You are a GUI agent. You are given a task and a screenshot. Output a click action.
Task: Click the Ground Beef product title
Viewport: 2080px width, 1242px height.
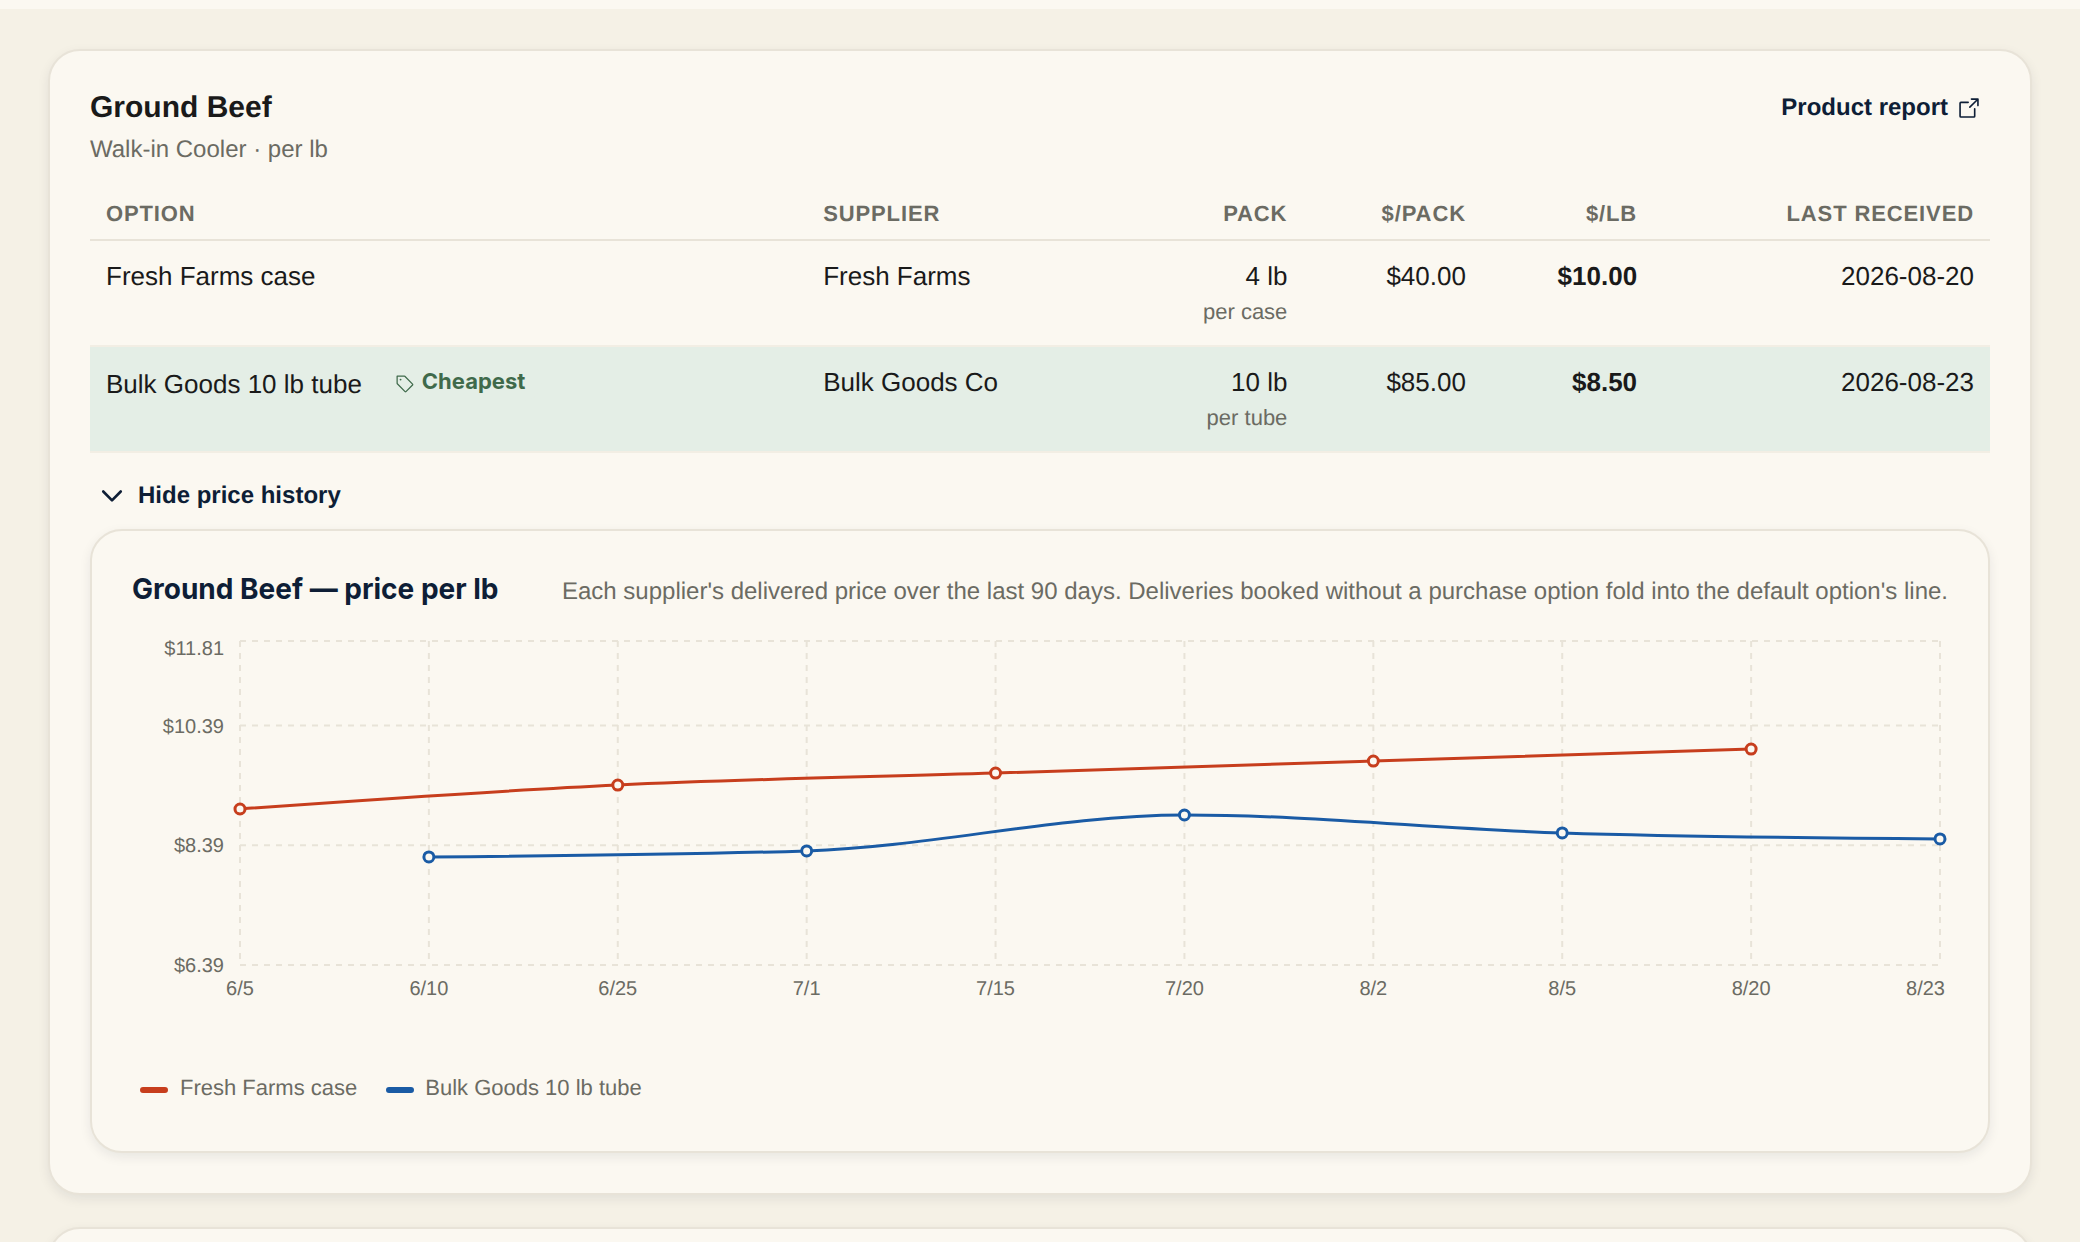coord(181,107)
